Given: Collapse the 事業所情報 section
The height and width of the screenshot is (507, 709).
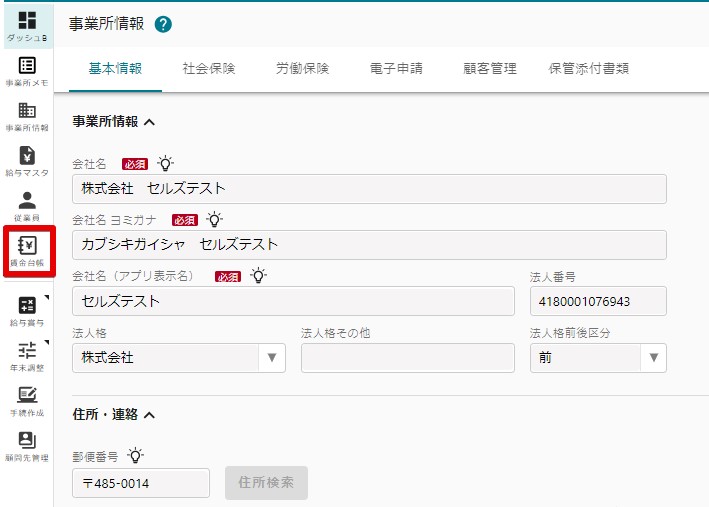Looking at the screenshot, I should (150, 122).
